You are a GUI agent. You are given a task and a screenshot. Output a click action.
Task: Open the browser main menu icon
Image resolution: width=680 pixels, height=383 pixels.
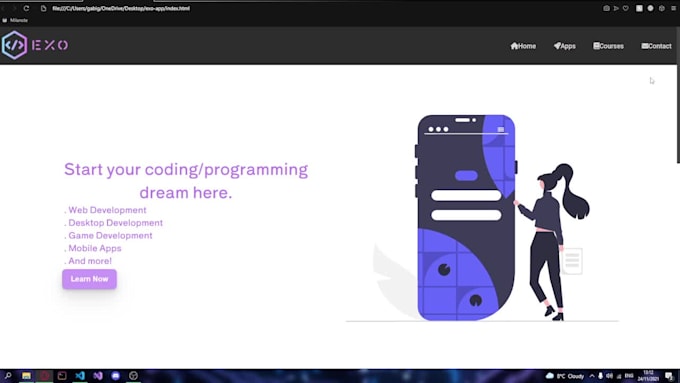pyautogui.click(x=673, y=8)
